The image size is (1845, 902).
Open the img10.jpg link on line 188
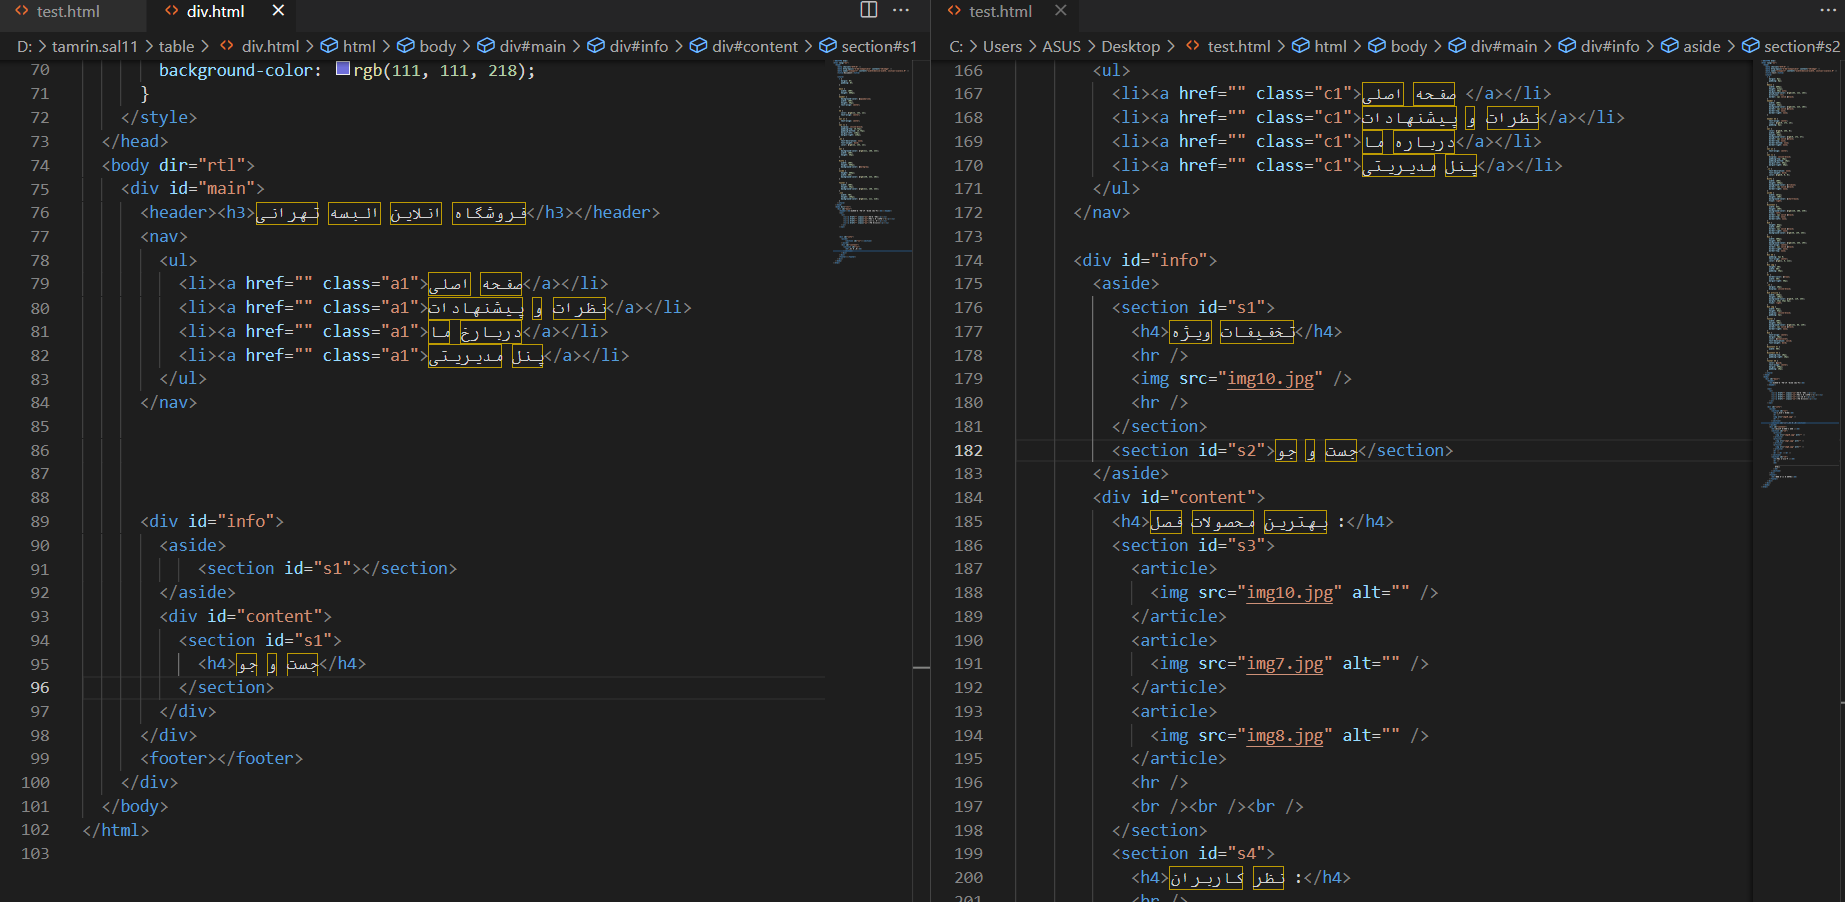1290,593
